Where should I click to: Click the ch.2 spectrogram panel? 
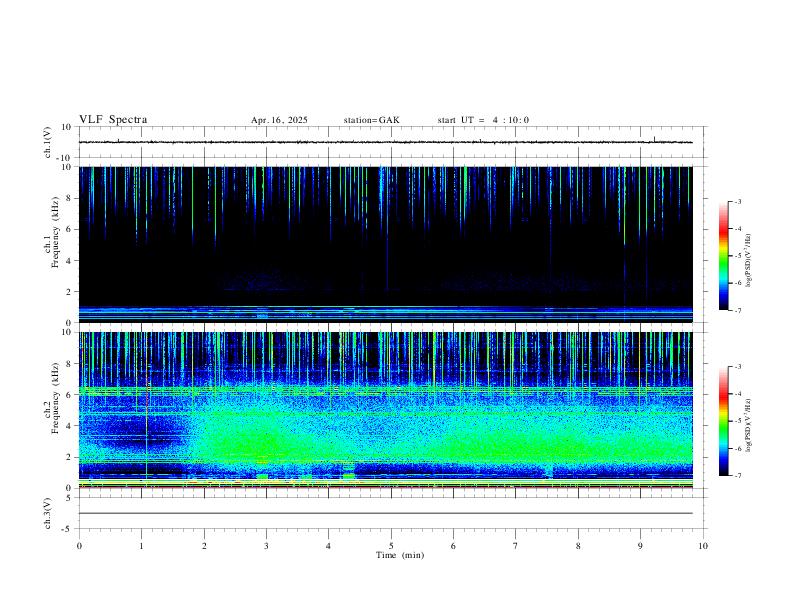[385, 410]
